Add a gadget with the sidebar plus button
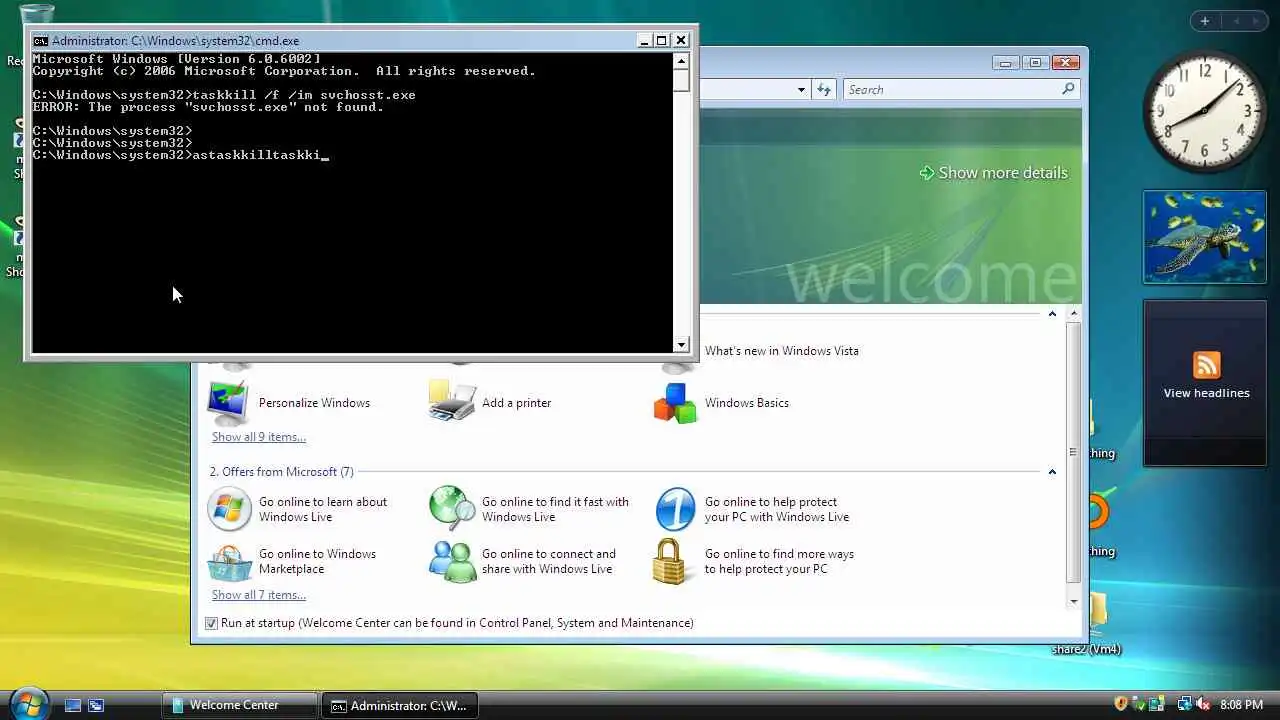Screen dimensions: 1280x720 tap(1205, 21)
